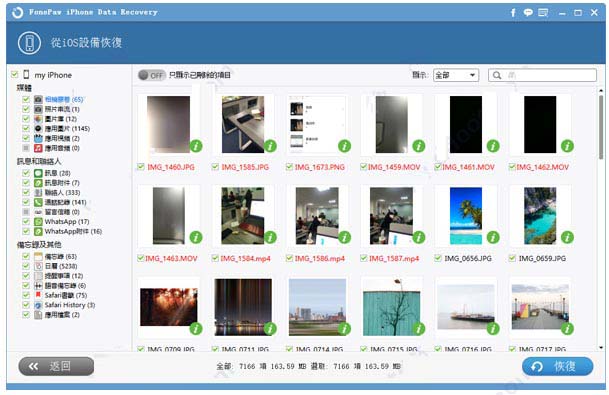Click the my iPhone device label
The width and height of the screenshot is (609, 395).
point(53,75)
